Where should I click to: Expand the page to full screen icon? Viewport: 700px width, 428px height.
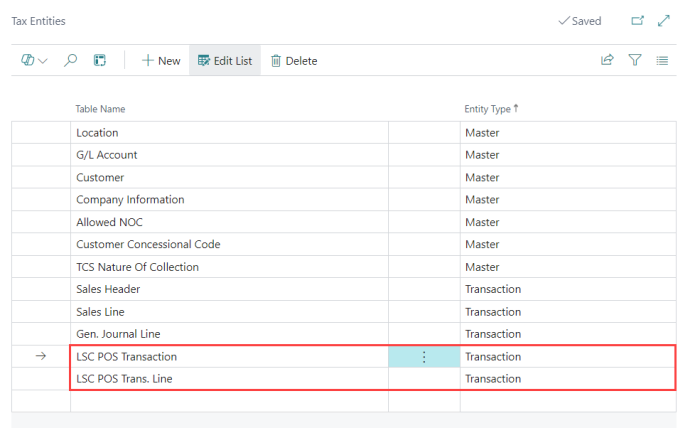[664, 21]
